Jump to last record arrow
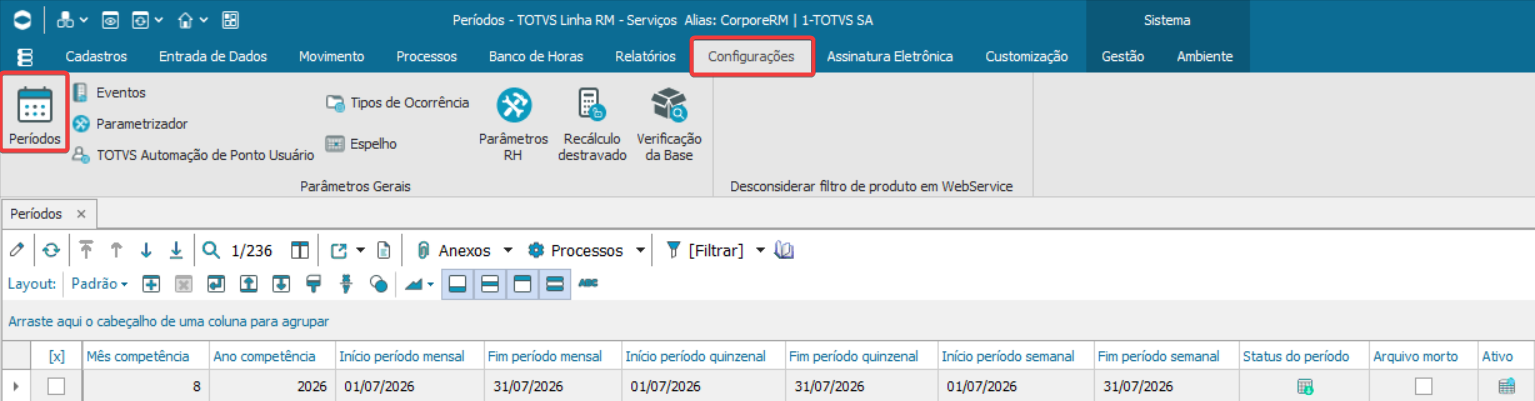Image resolution: width=1535 pixels, height=401 pixels. point(176,250)
